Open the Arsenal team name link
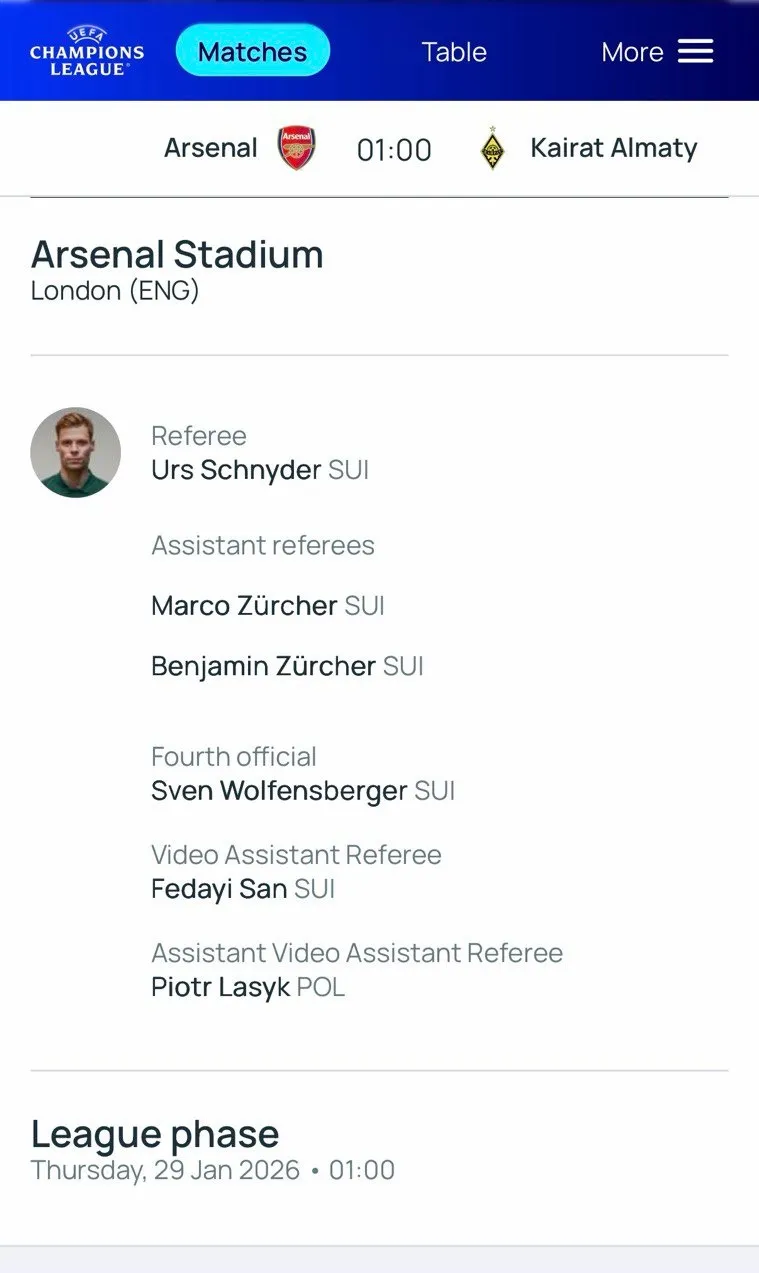Image resolution: width=759 pixels, height=1273 pixels. (x=211, y=148)
